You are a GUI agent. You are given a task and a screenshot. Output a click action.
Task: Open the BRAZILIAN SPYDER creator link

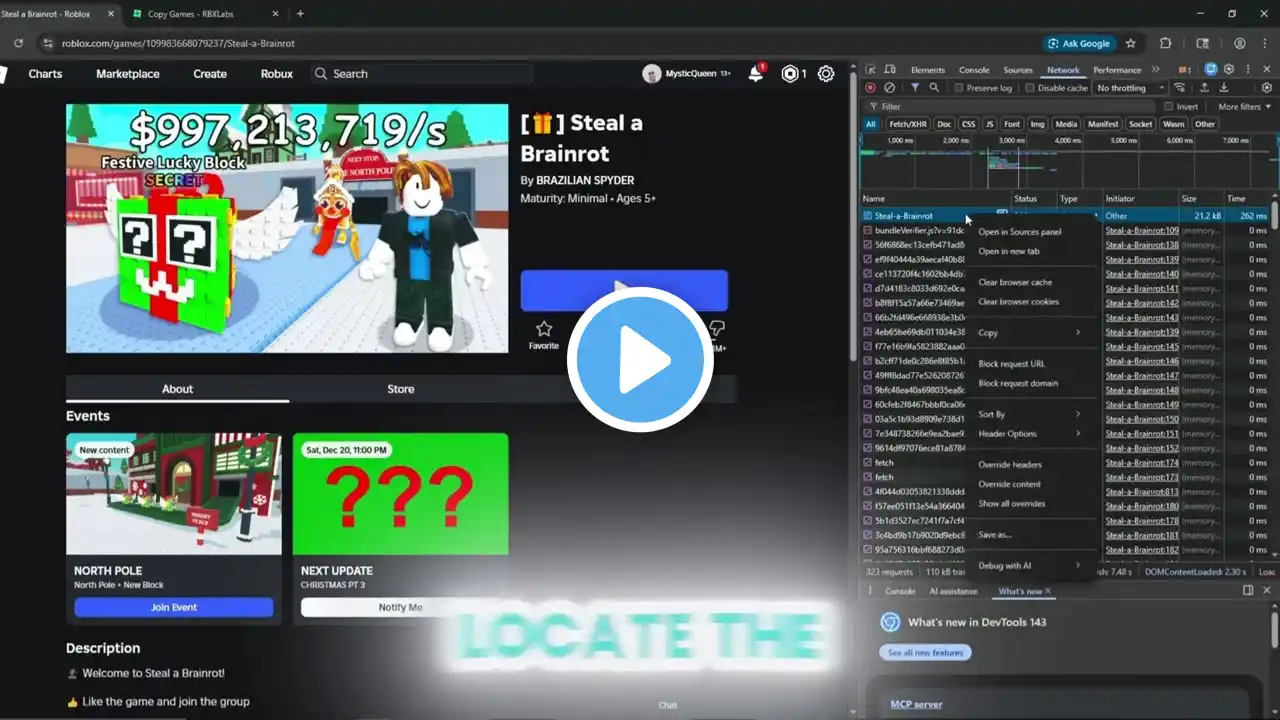click(585, 181)
